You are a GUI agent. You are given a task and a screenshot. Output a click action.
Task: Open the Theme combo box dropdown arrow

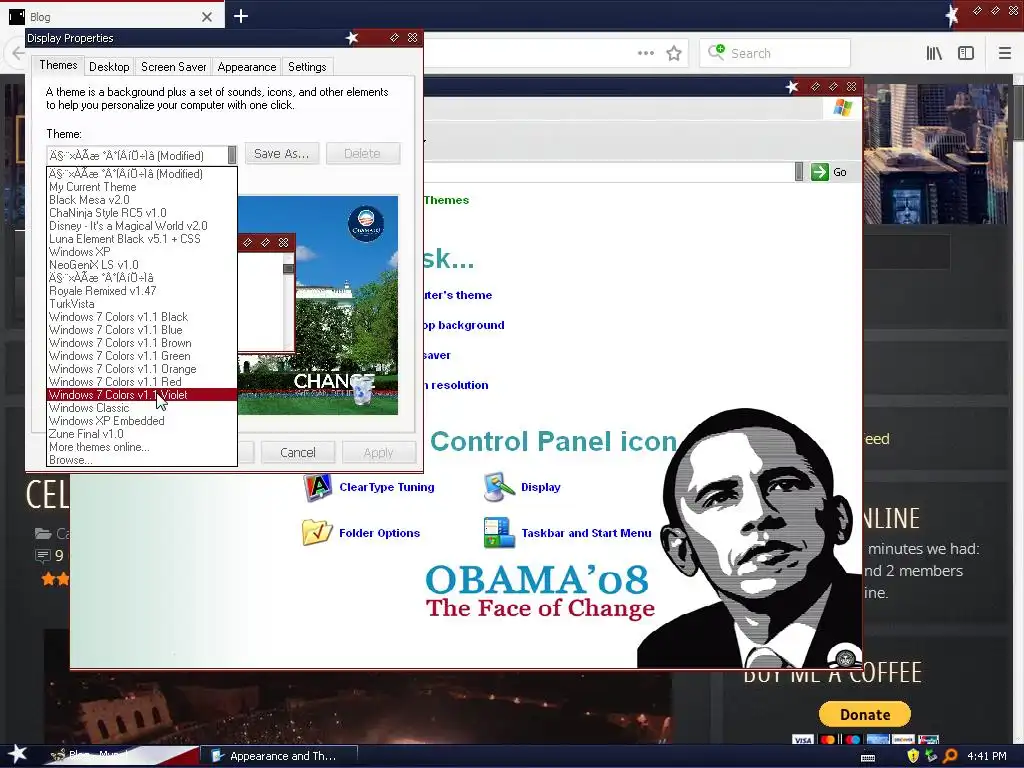[232, 155]
